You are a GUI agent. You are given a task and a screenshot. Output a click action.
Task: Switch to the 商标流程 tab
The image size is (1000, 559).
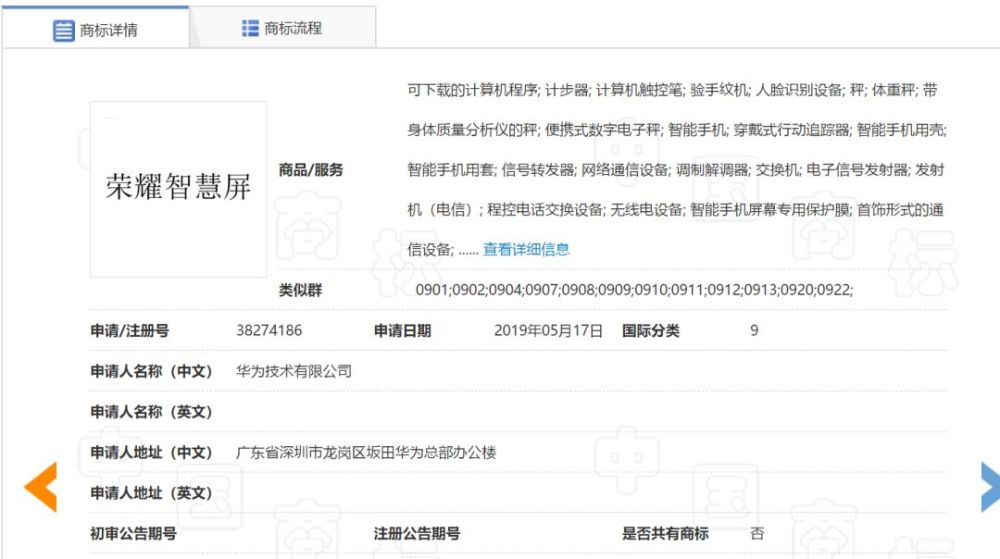pos(283,28)
